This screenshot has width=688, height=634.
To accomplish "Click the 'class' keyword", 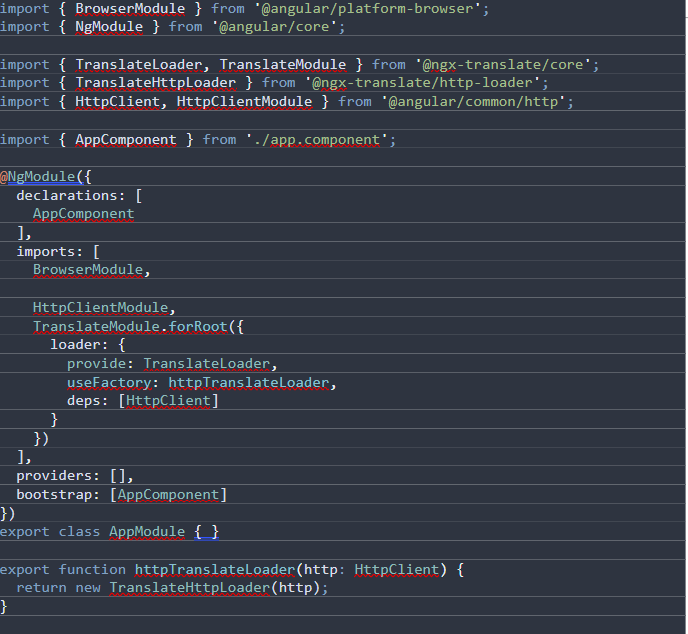I will click(79, 532).
